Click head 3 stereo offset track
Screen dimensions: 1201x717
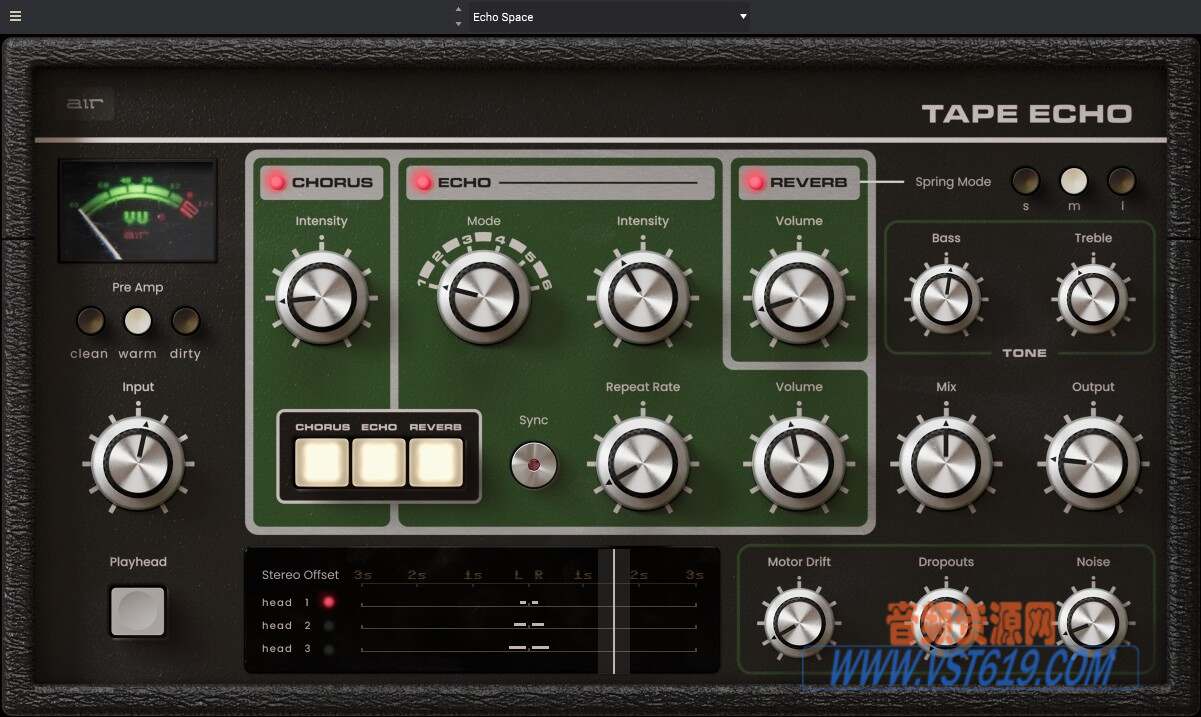pos(529,648)
